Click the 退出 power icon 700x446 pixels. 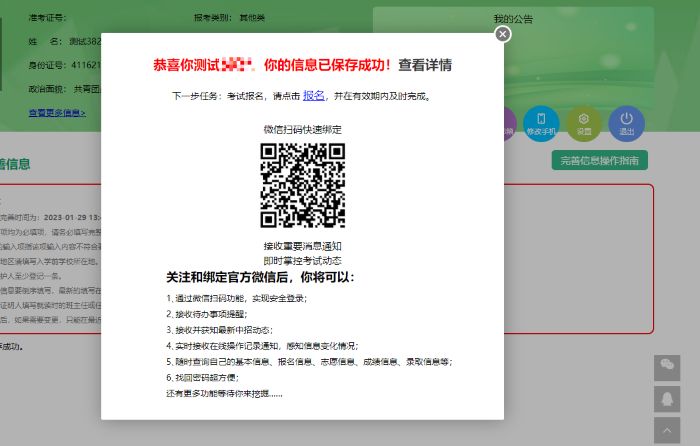pos(626,124)
